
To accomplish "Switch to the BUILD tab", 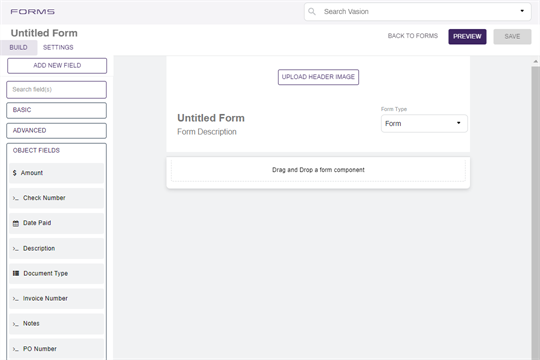I will point(18,48).
